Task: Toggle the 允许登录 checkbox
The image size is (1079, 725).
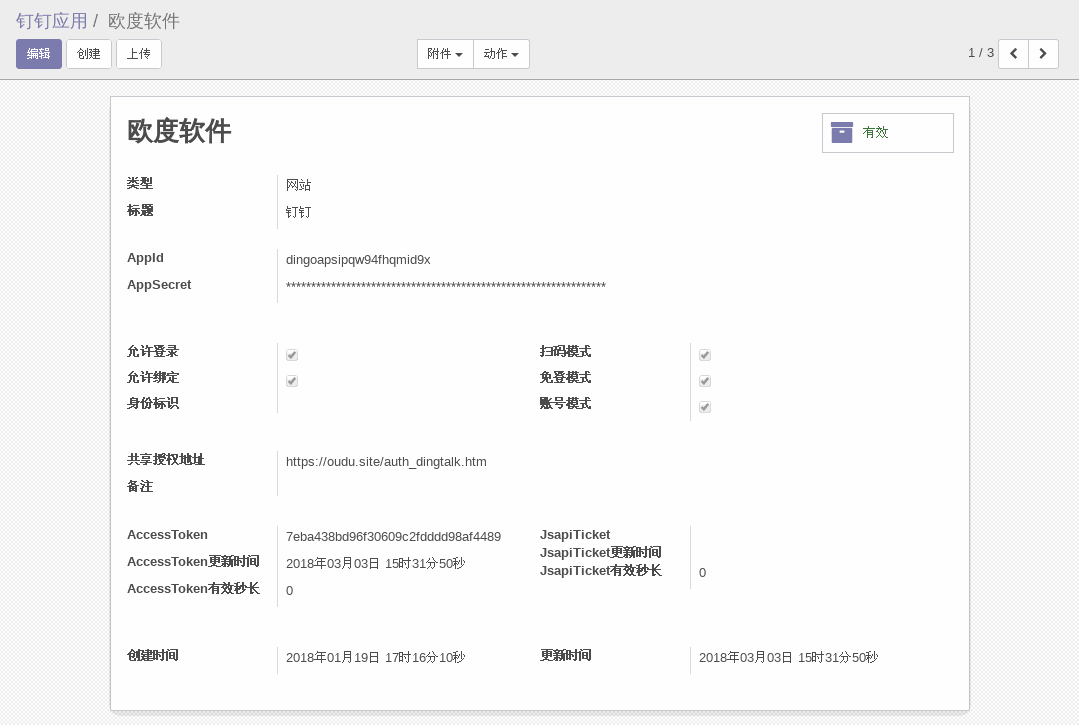Action: point(292,355)
